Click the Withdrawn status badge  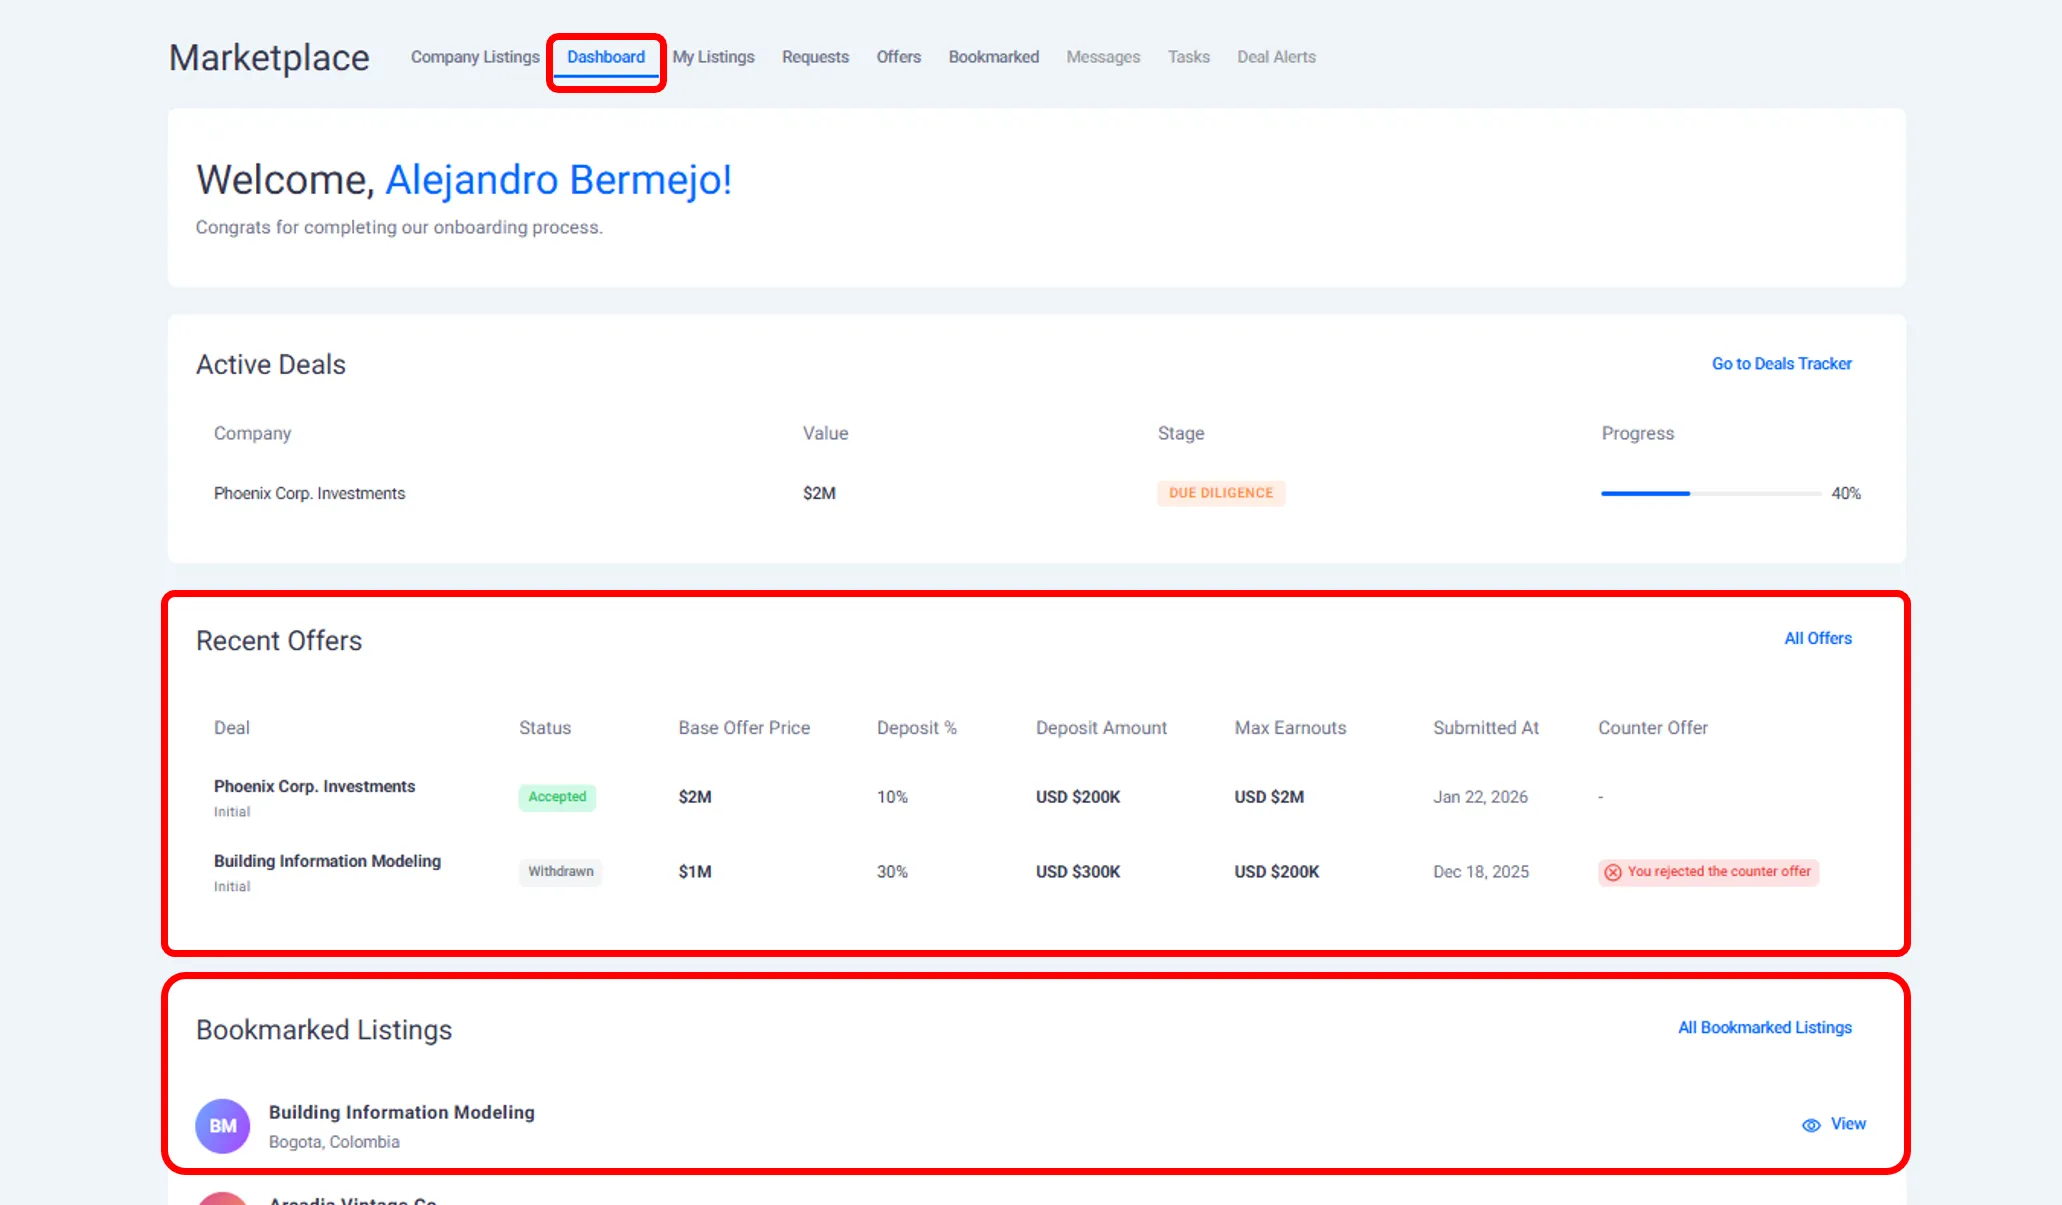click(x=560, y=872)
